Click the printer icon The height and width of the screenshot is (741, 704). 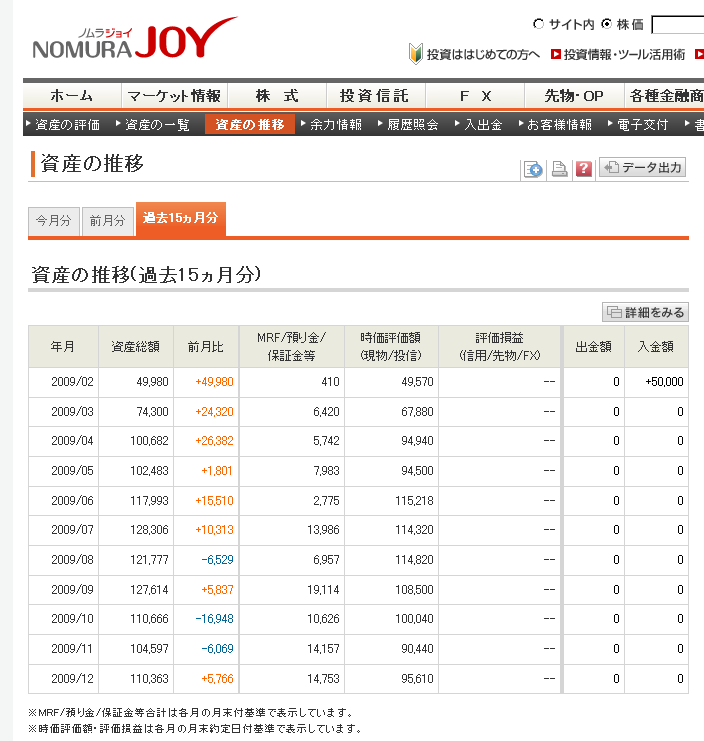[x=560, y=169]
